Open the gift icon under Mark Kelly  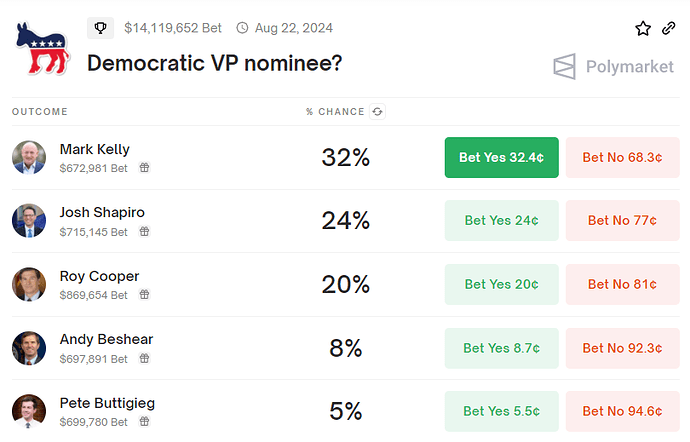pos(144,168)
